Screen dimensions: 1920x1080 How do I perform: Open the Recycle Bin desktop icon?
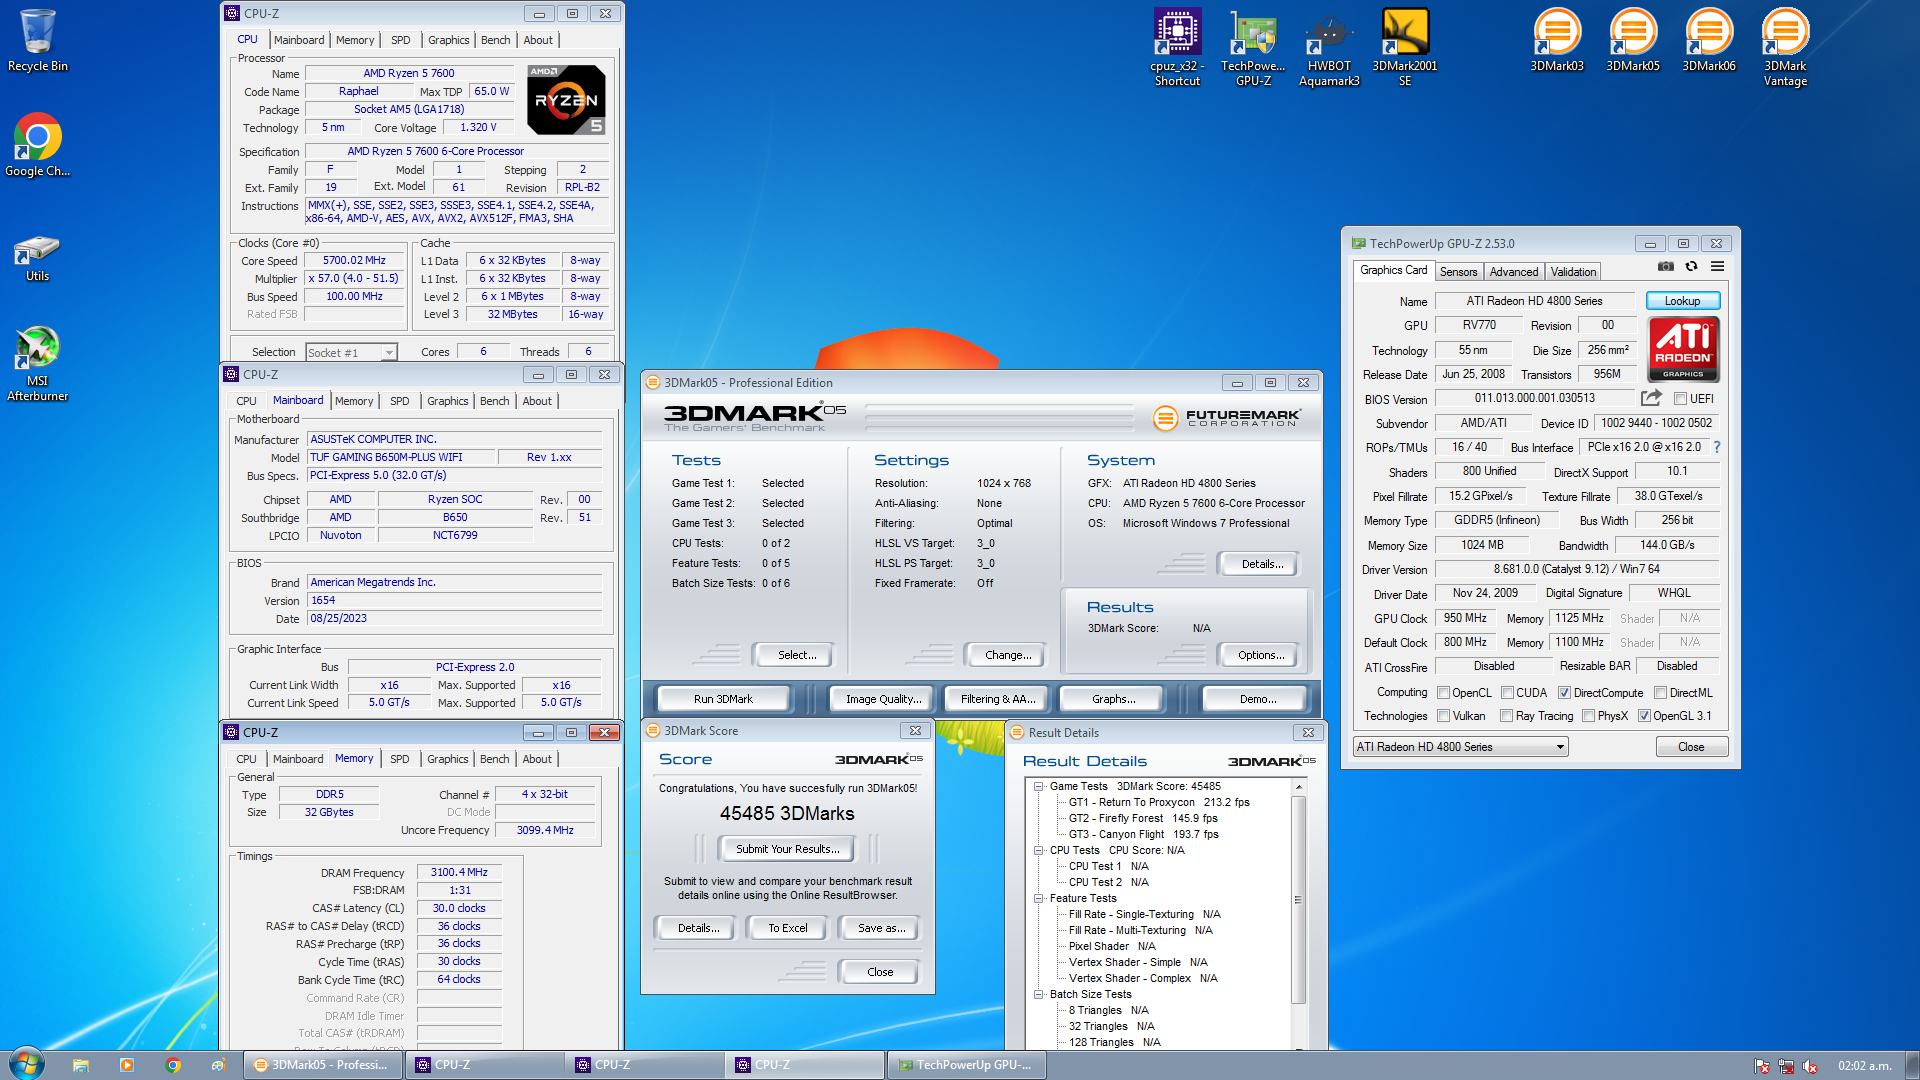click(x=38, y=41)
